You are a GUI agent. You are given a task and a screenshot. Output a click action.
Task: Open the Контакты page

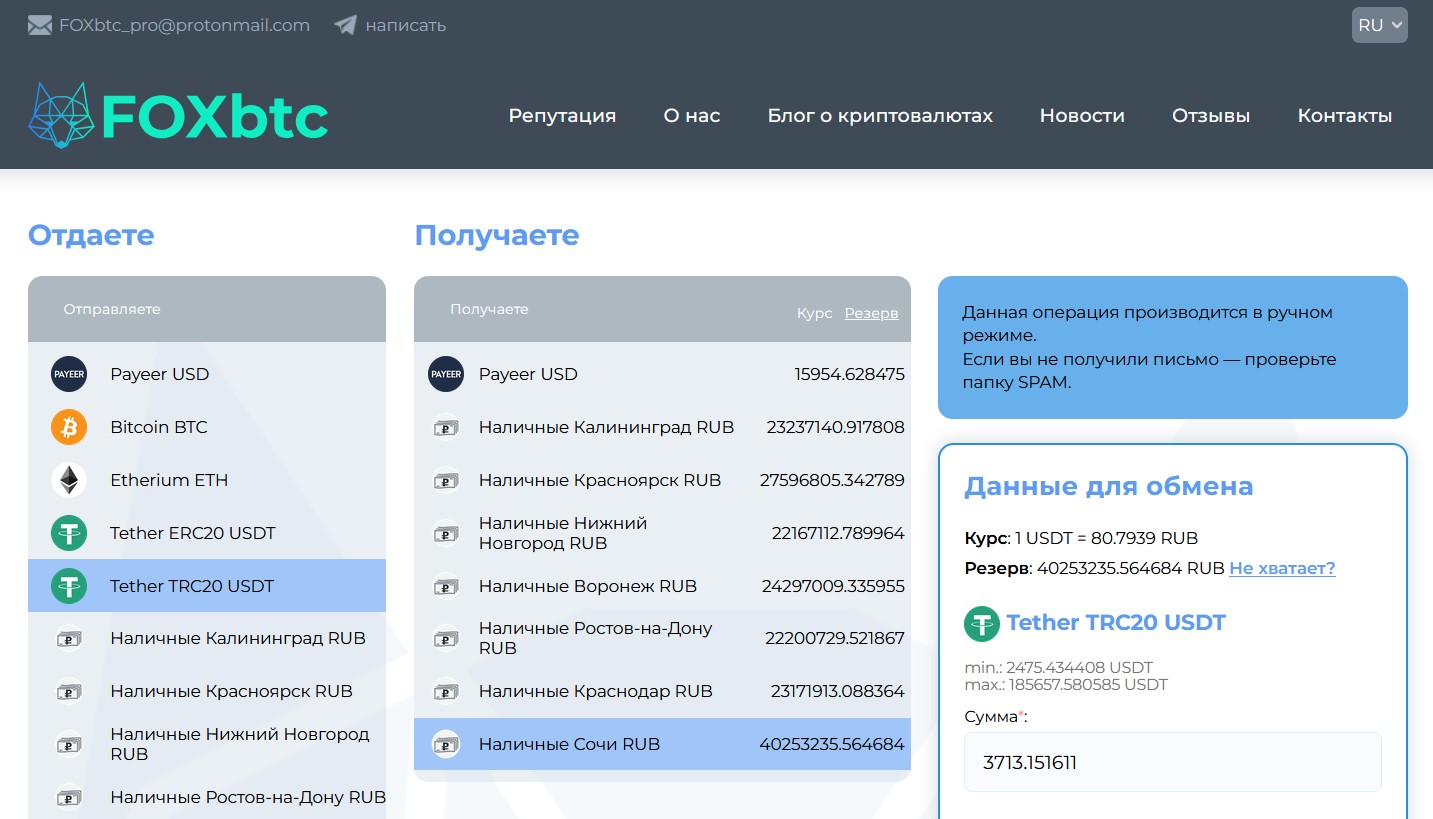point(1345,116)
